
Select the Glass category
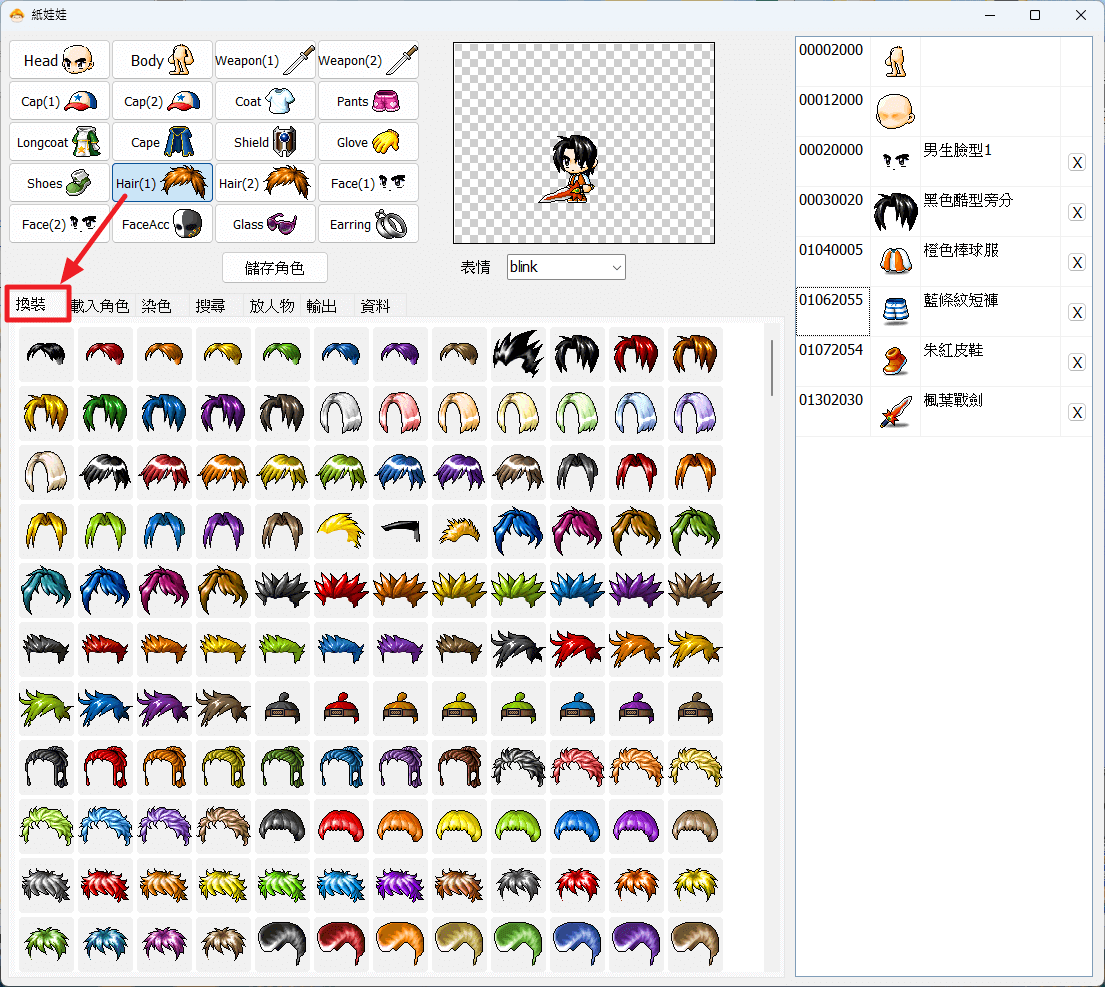pyautogui.click(x=265, y=223)
